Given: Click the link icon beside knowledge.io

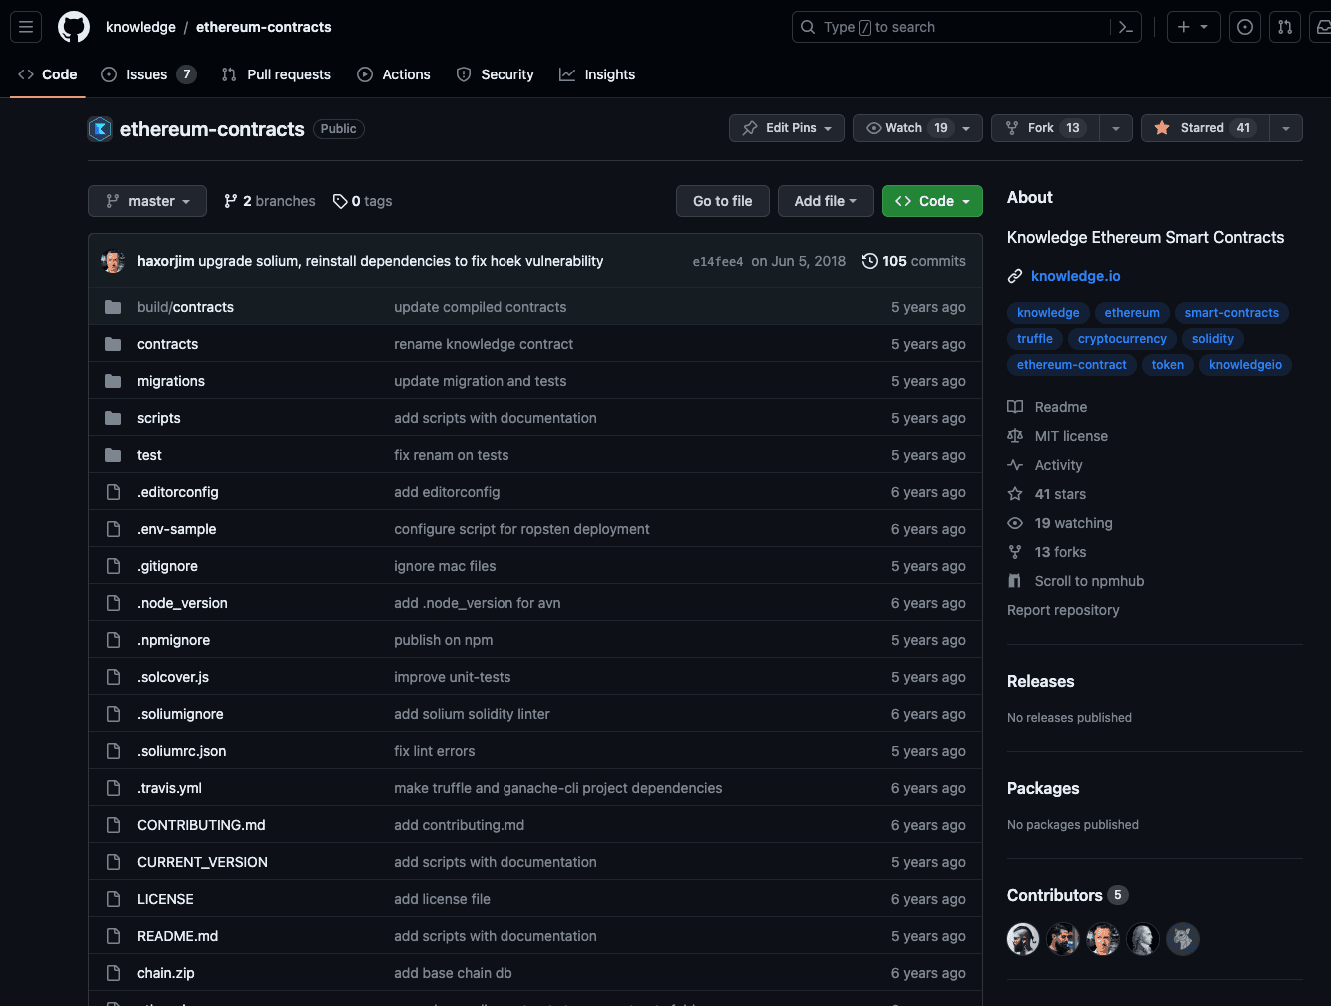Looking at the screenshot, I should point(1015,276).
